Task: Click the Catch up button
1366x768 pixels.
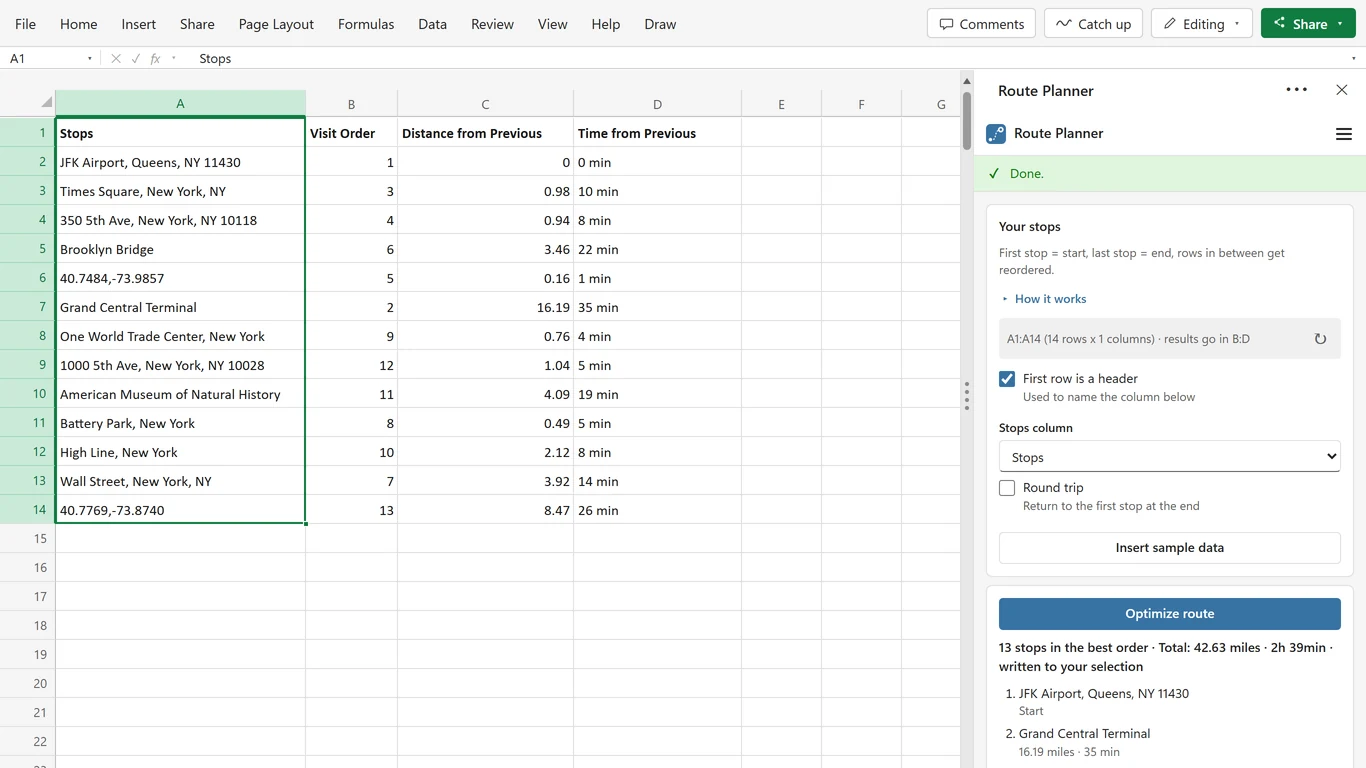Action: pyautogui.click(x=1093, y=24)
